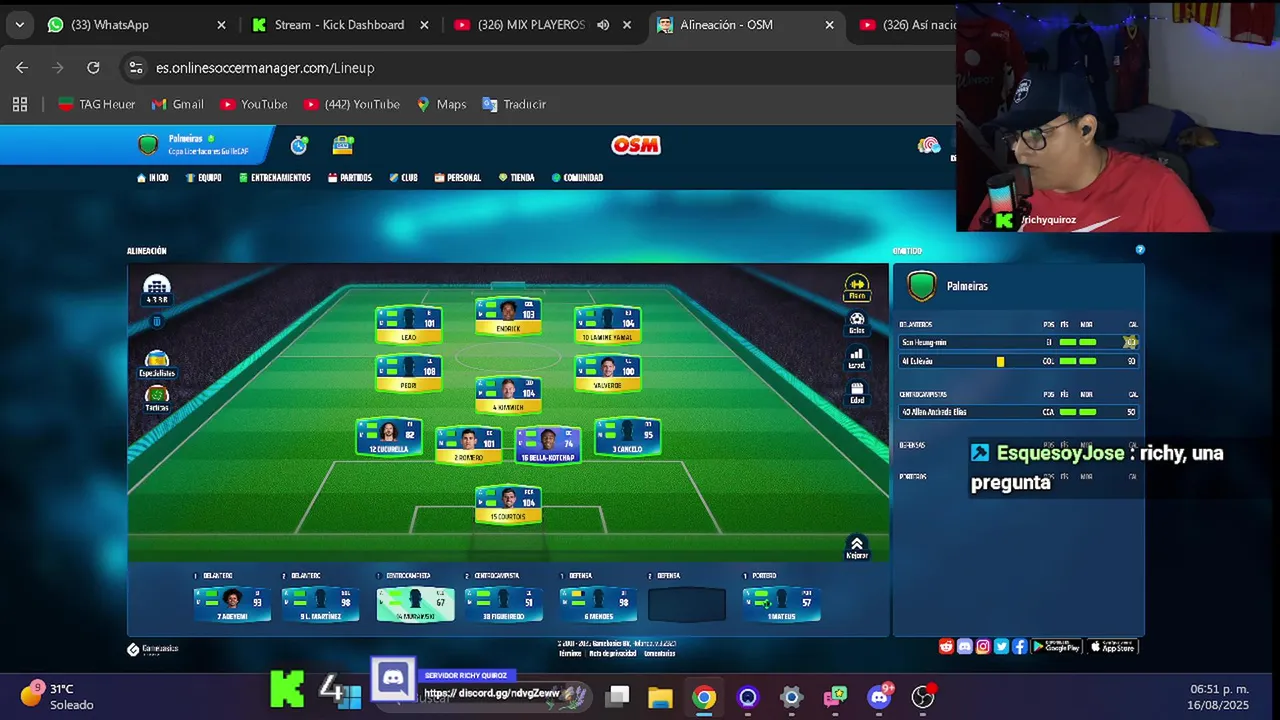Image resolution: width=1280 pixels, height=720 pixels.
Task: Open the PARTIDOS menu
Action: click(x=350, y=178)
